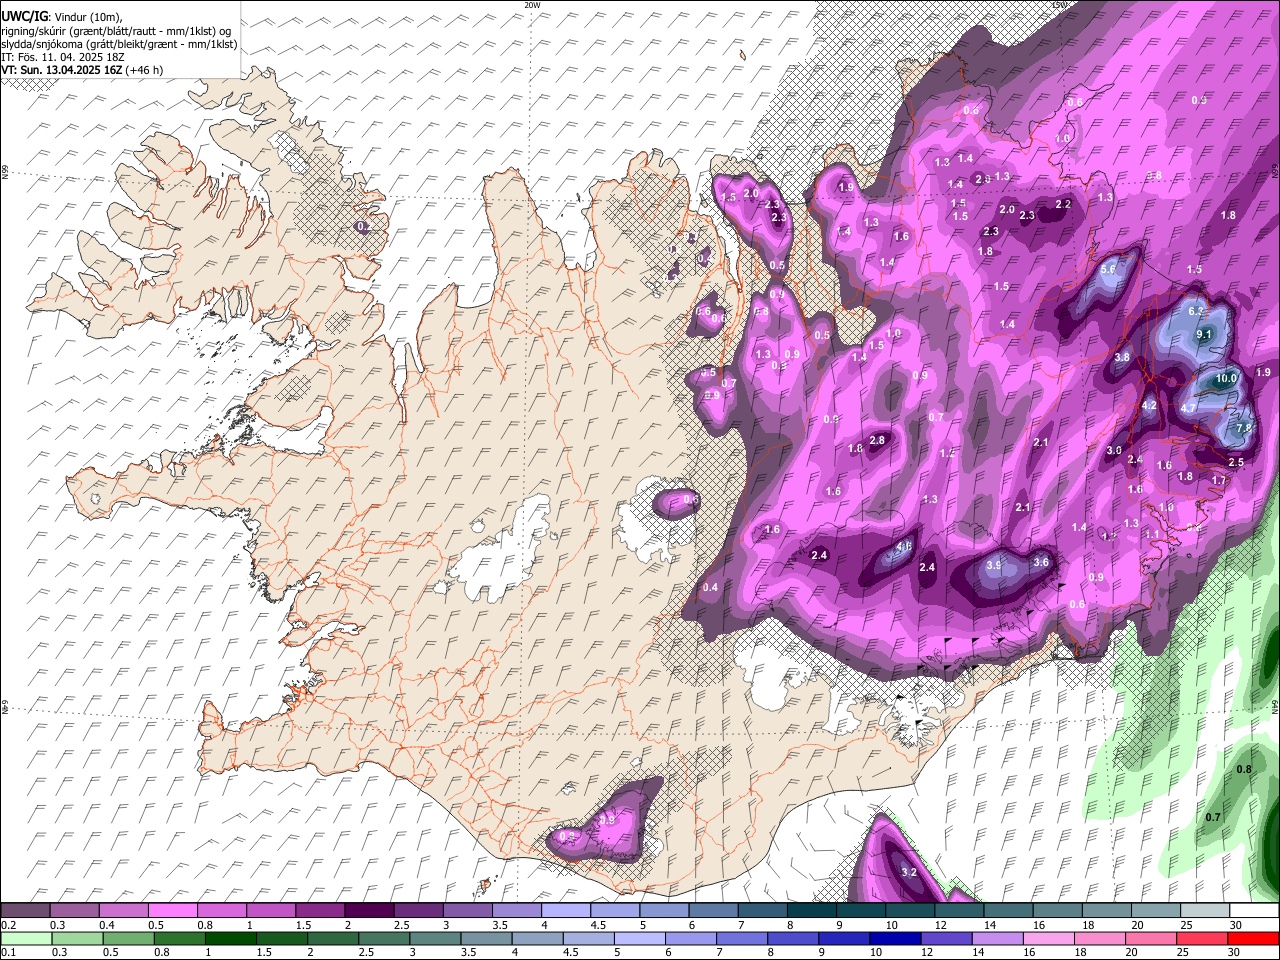Screen dimensions: 1280x960
Task: Select the '2.8' value on the map
Action: (878, 440)
